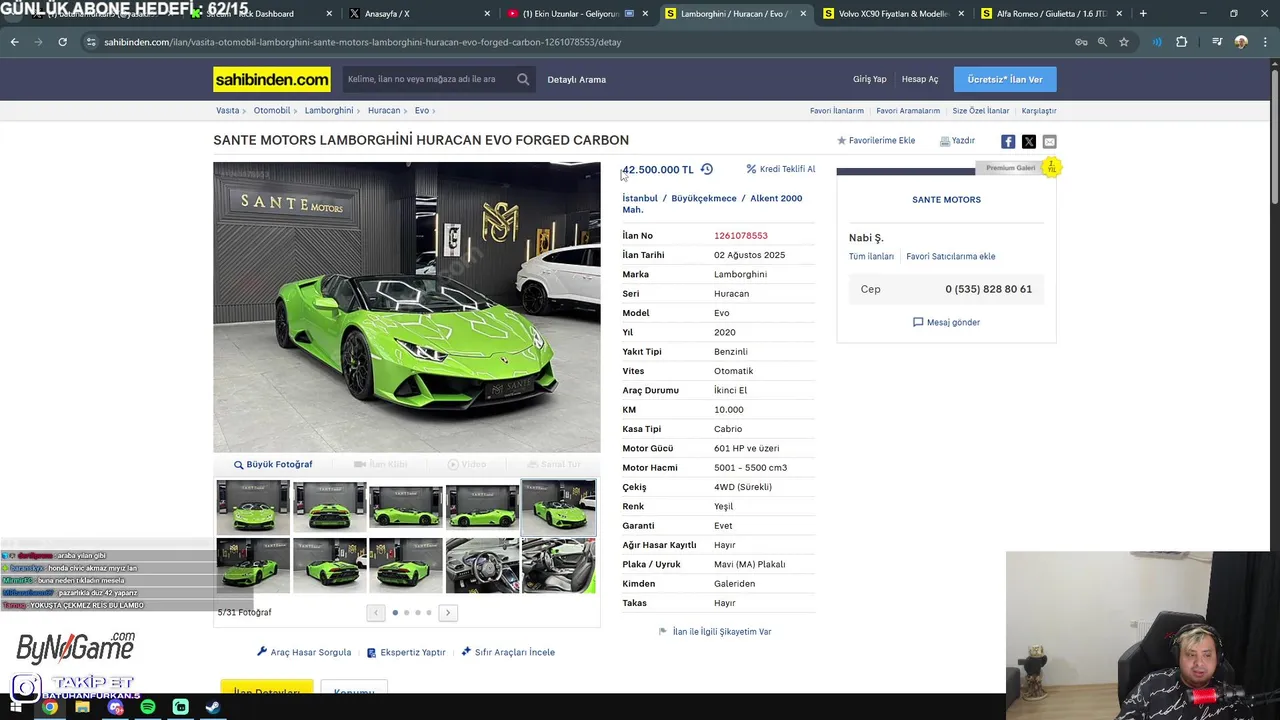Bookmark this page with star icon

tap(1124, 42)
